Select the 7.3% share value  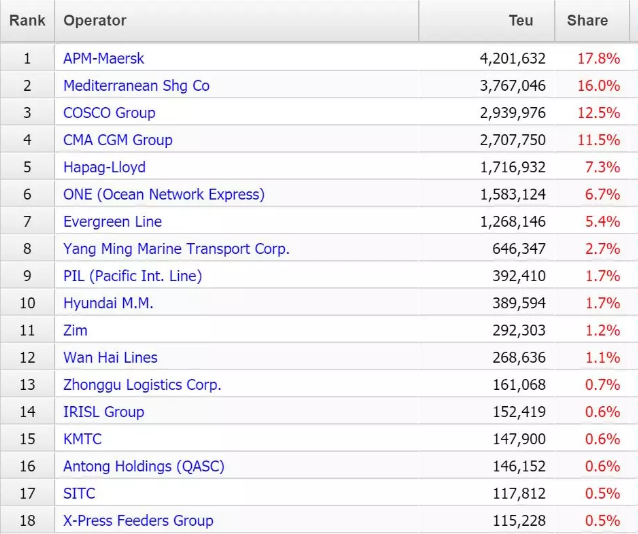pos(603,167)
